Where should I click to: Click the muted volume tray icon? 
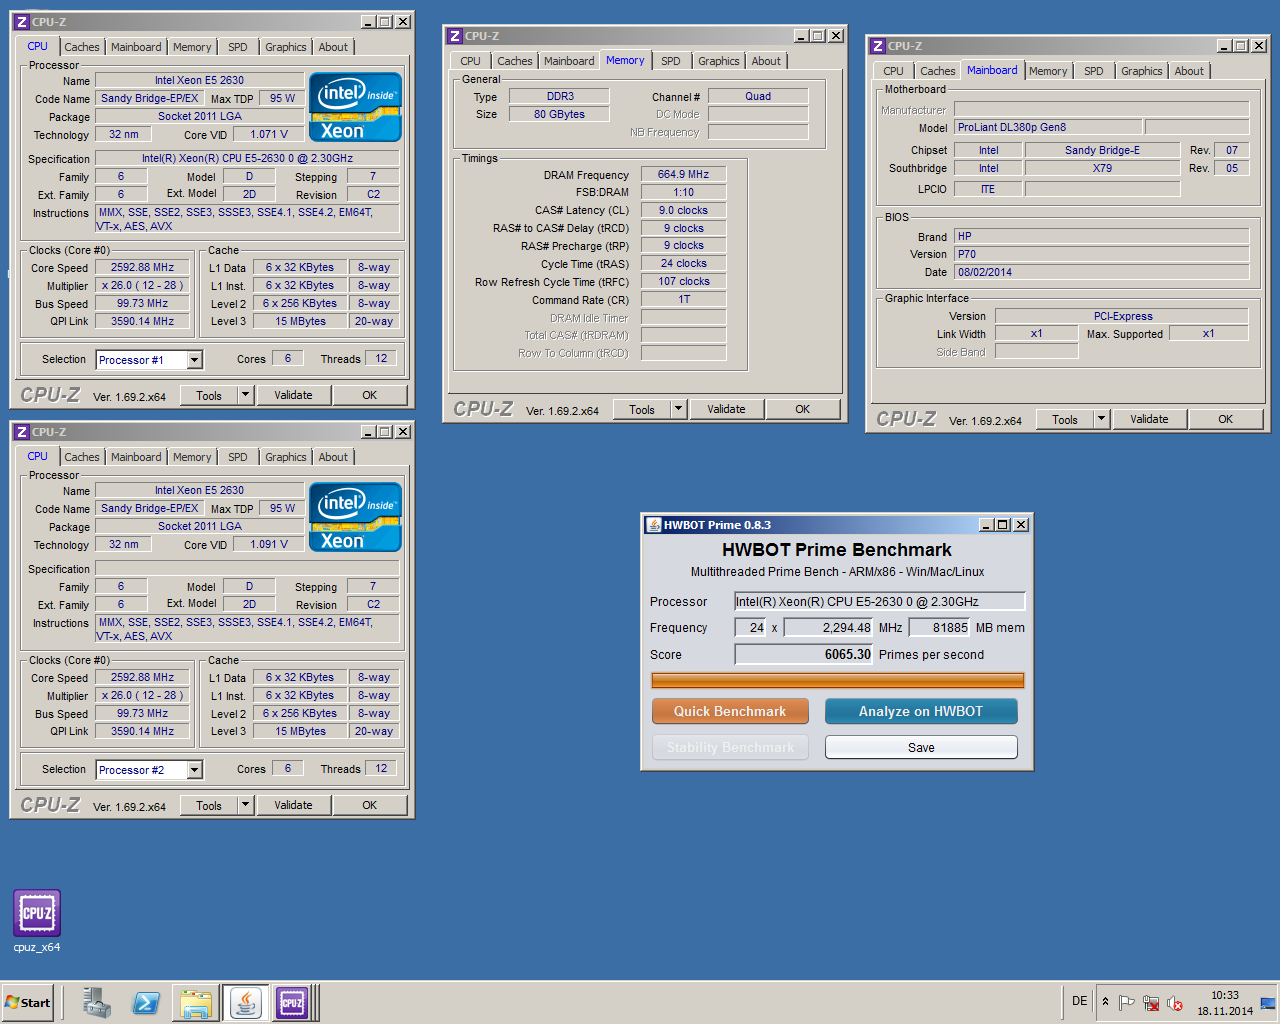coord(1175,1003)
